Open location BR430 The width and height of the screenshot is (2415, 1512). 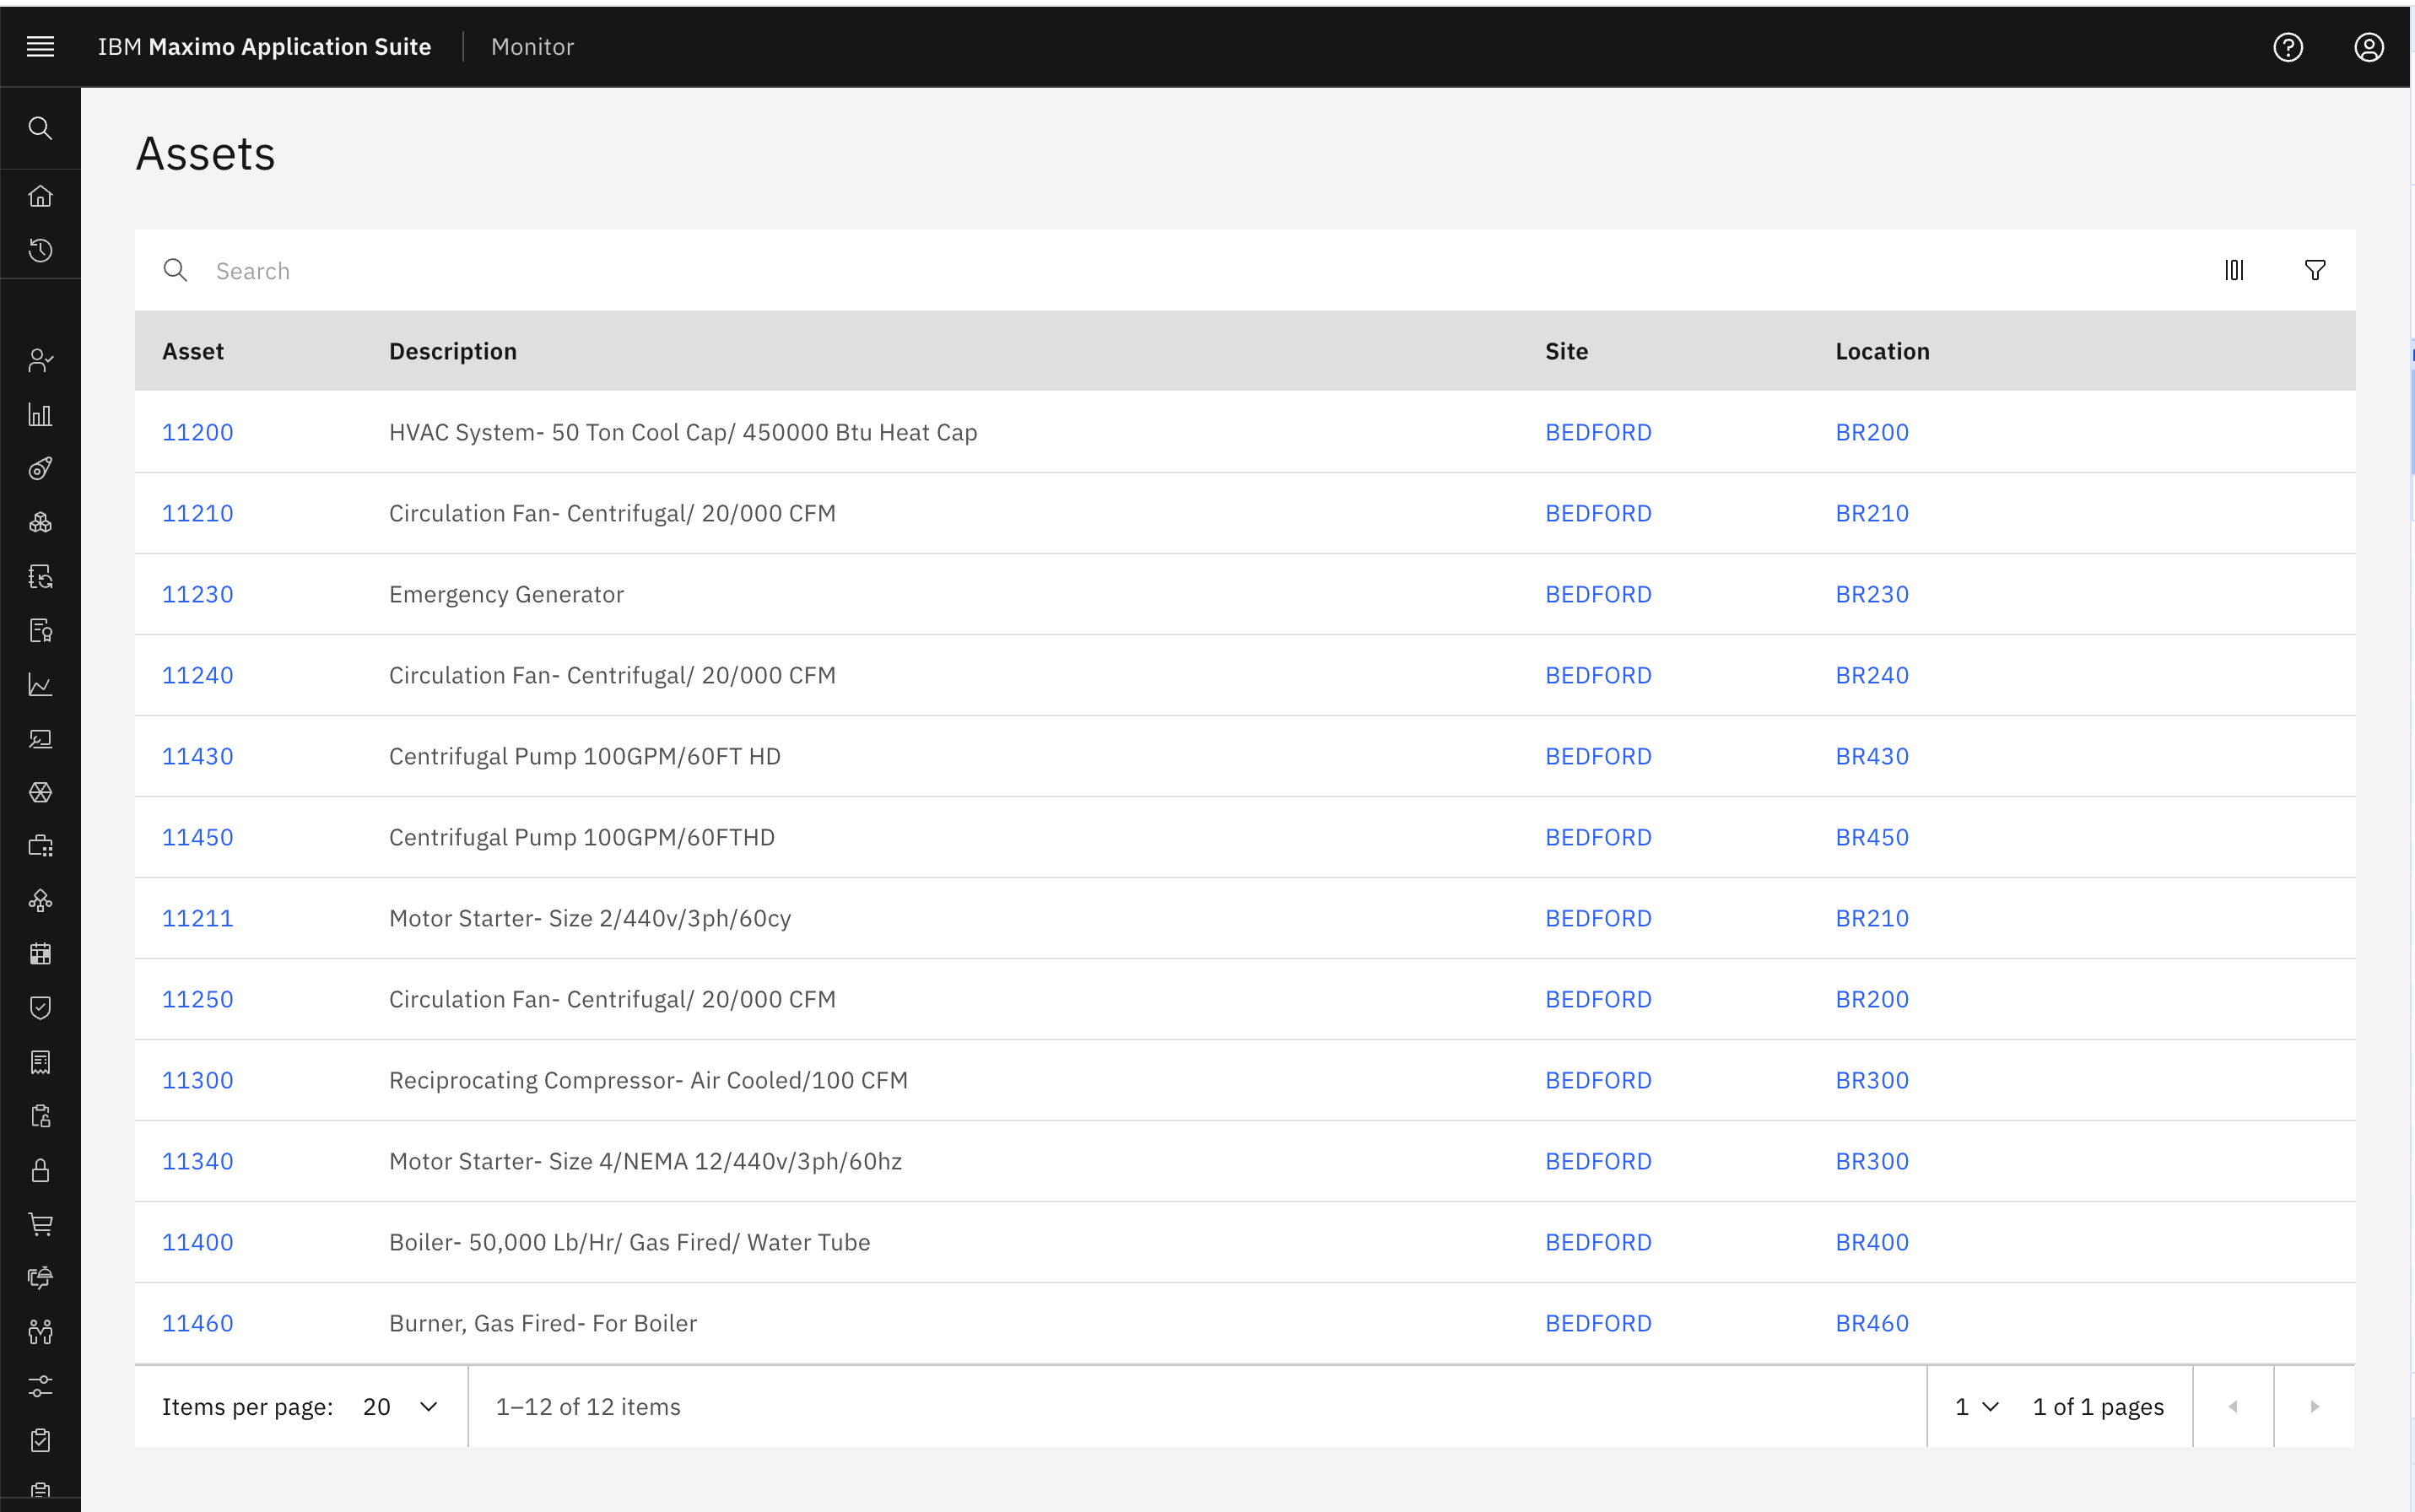pos(1872,756)
